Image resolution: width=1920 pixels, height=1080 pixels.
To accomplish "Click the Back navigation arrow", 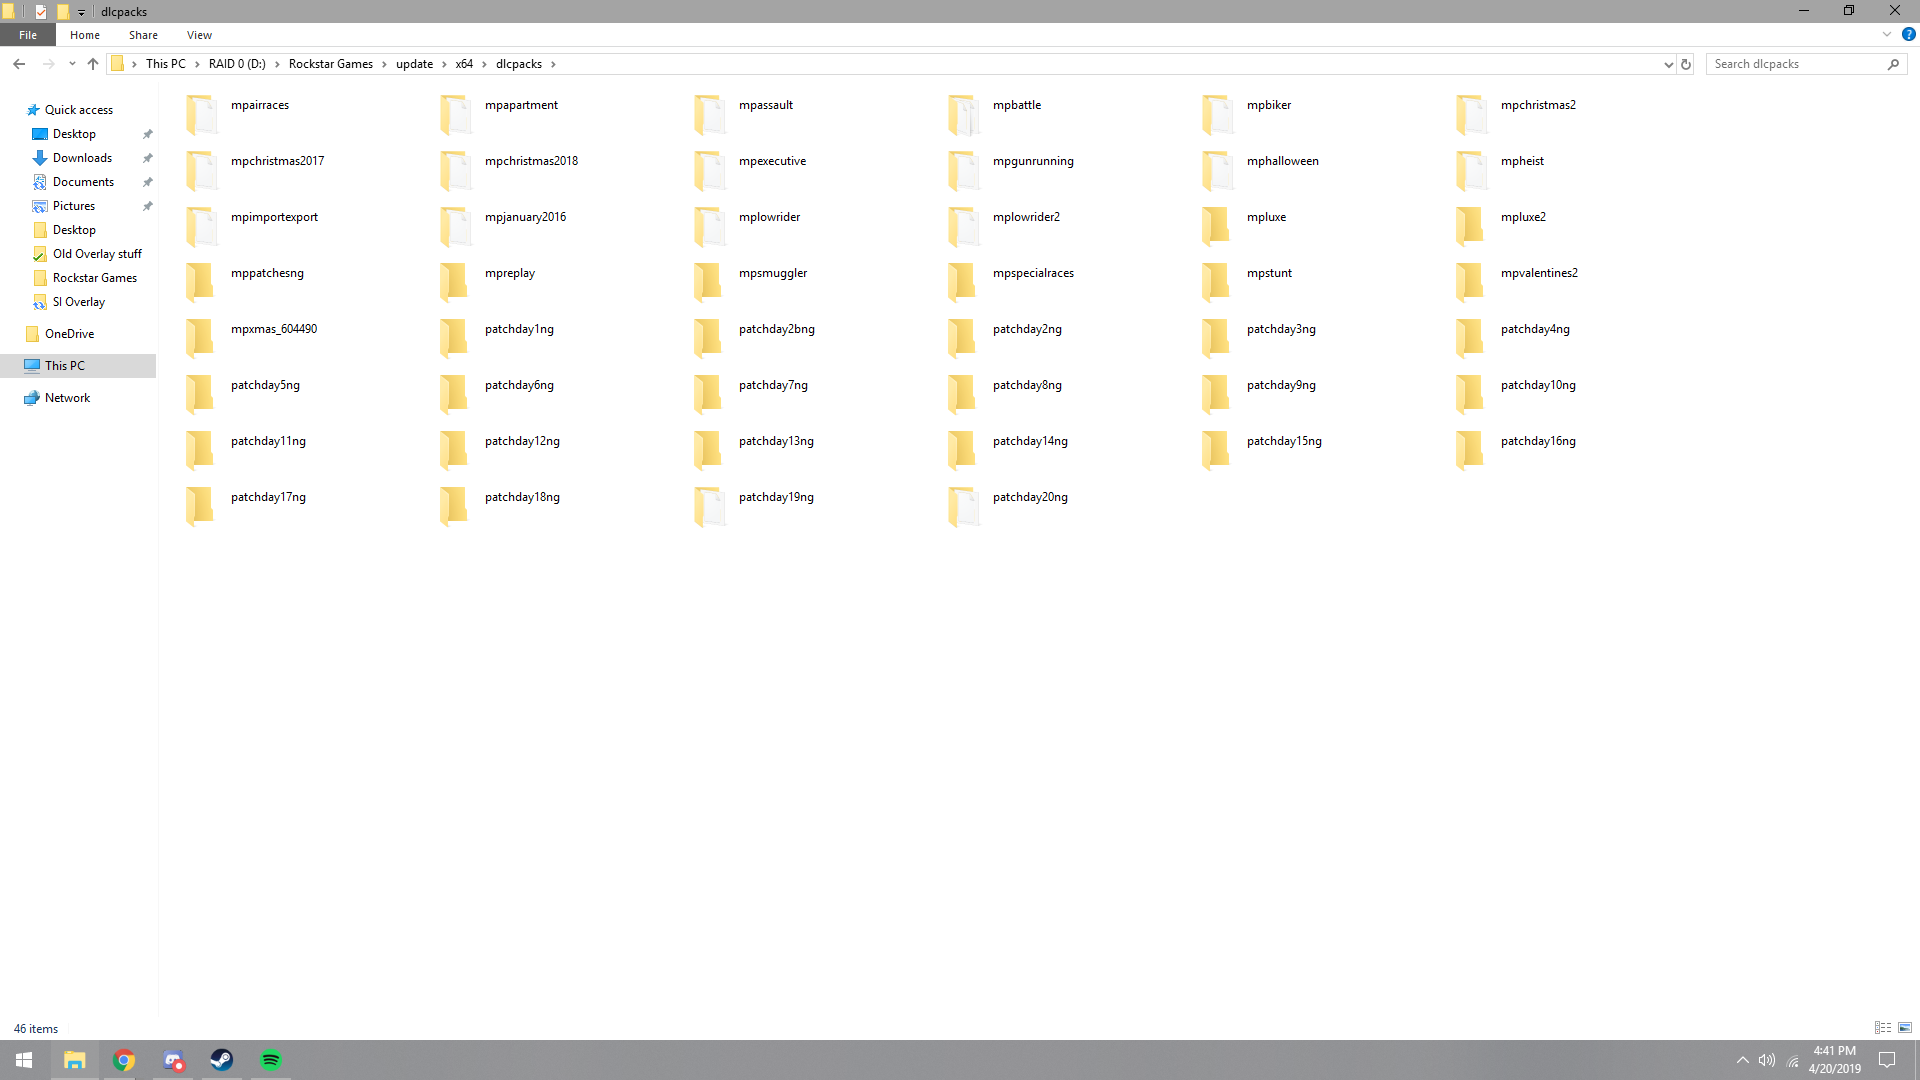I will click(x=19, y=64).
